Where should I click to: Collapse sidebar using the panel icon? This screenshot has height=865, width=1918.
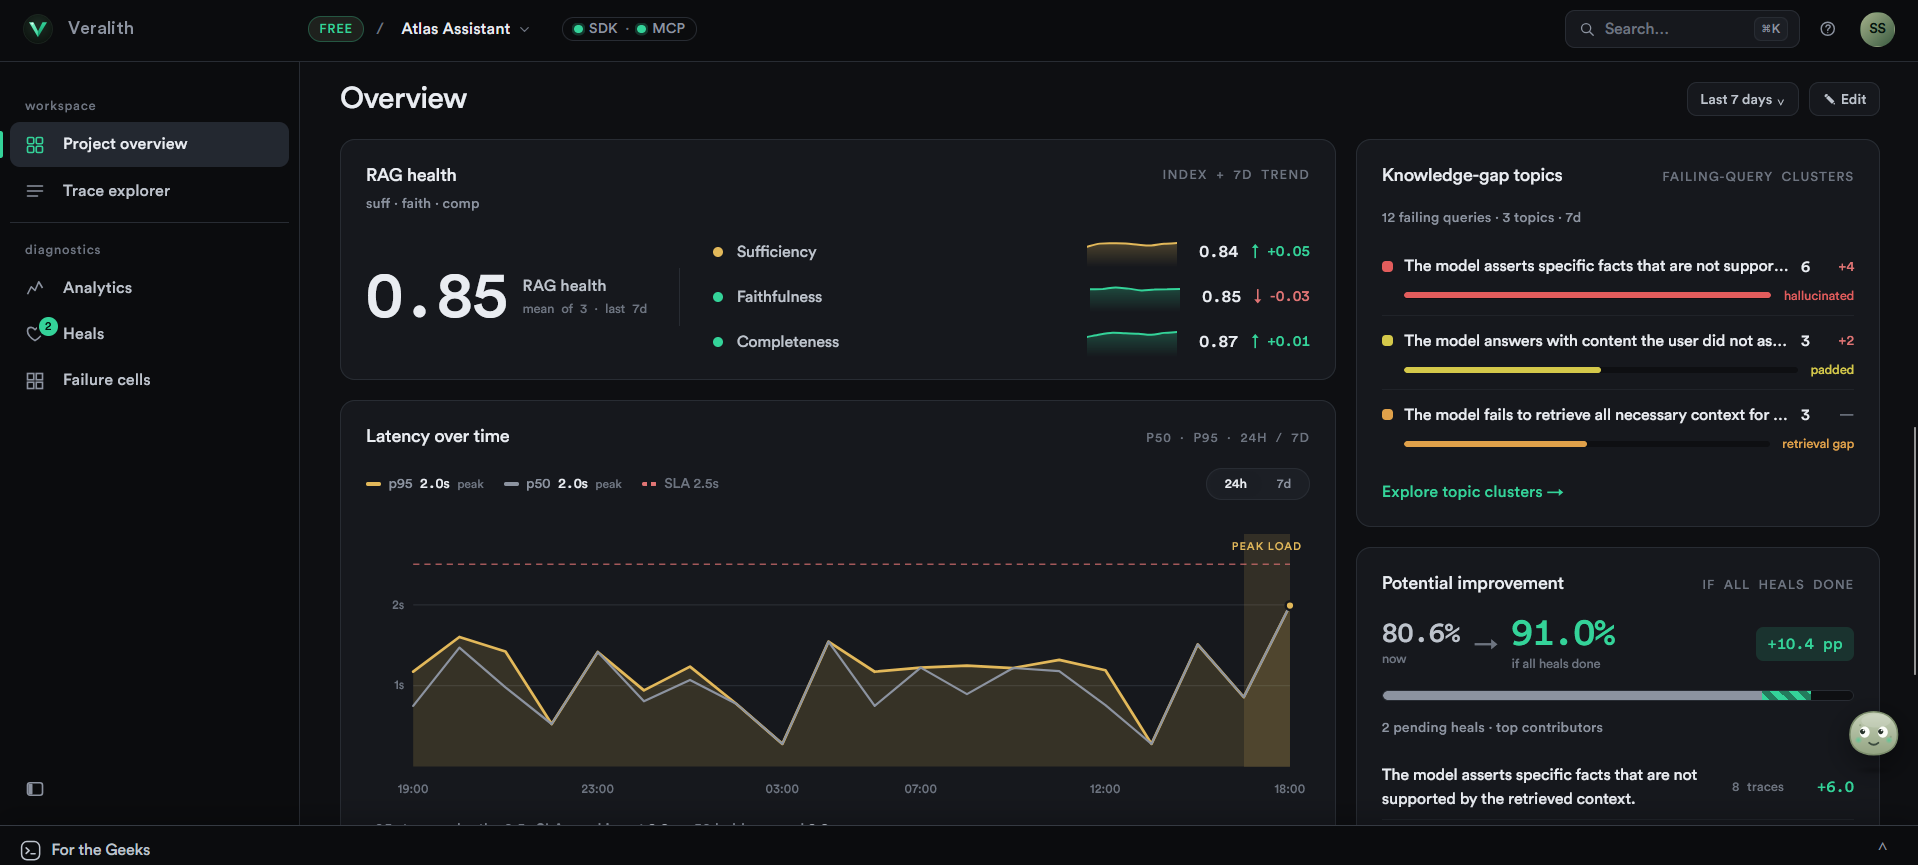pos(35,789)
